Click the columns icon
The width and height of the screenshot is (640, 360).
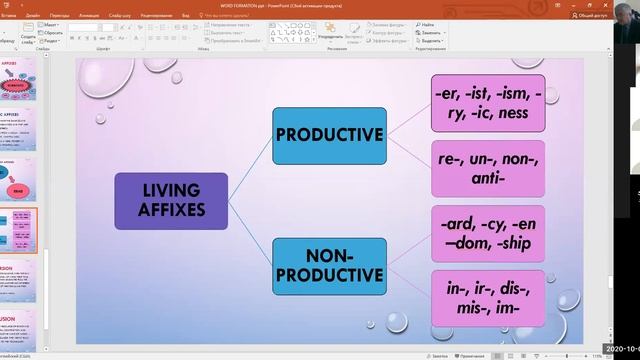(x=185, y=38)
